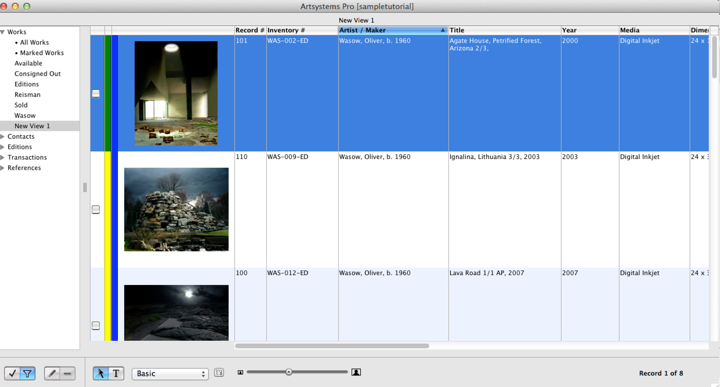Click the minus remove button
Screen dimensions: 720x387
tap(68, 373)
